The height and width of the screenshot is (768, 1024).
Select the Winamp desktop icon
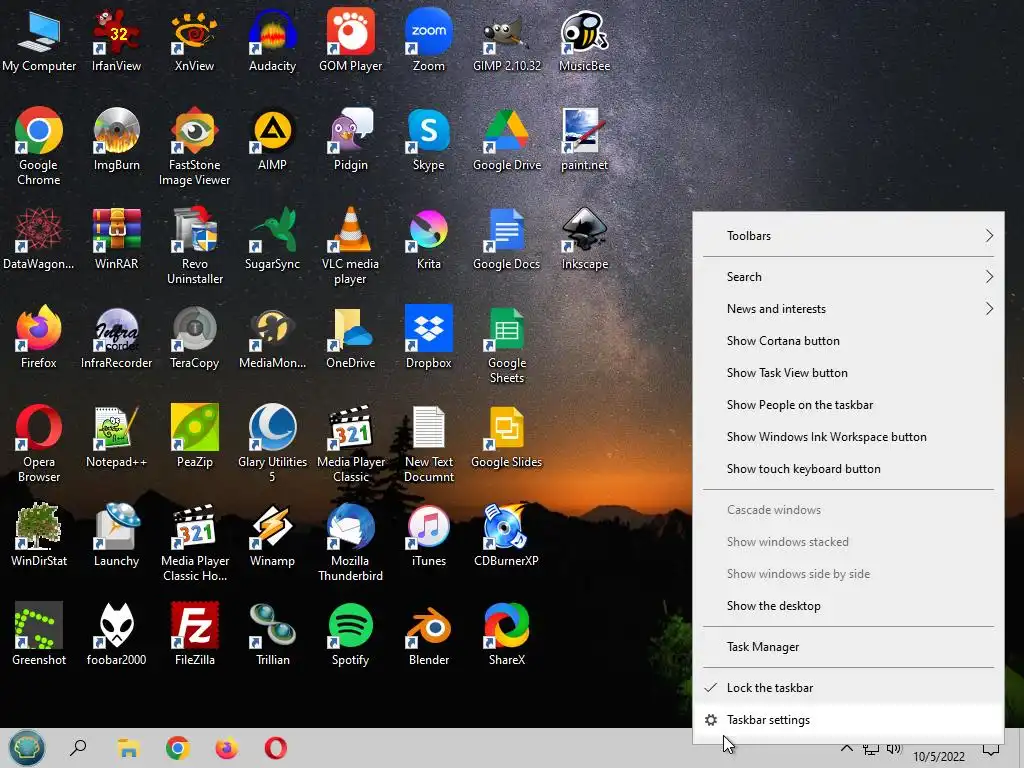pos(272,536)
